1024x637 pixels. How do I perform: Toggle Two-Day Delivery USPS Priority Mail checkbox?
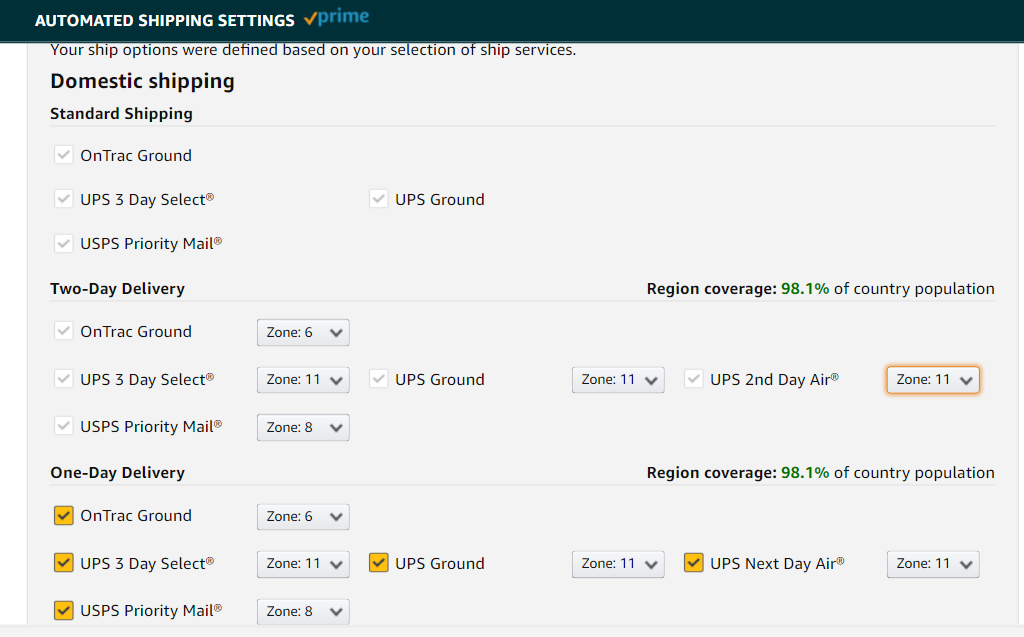click(63, 426)
